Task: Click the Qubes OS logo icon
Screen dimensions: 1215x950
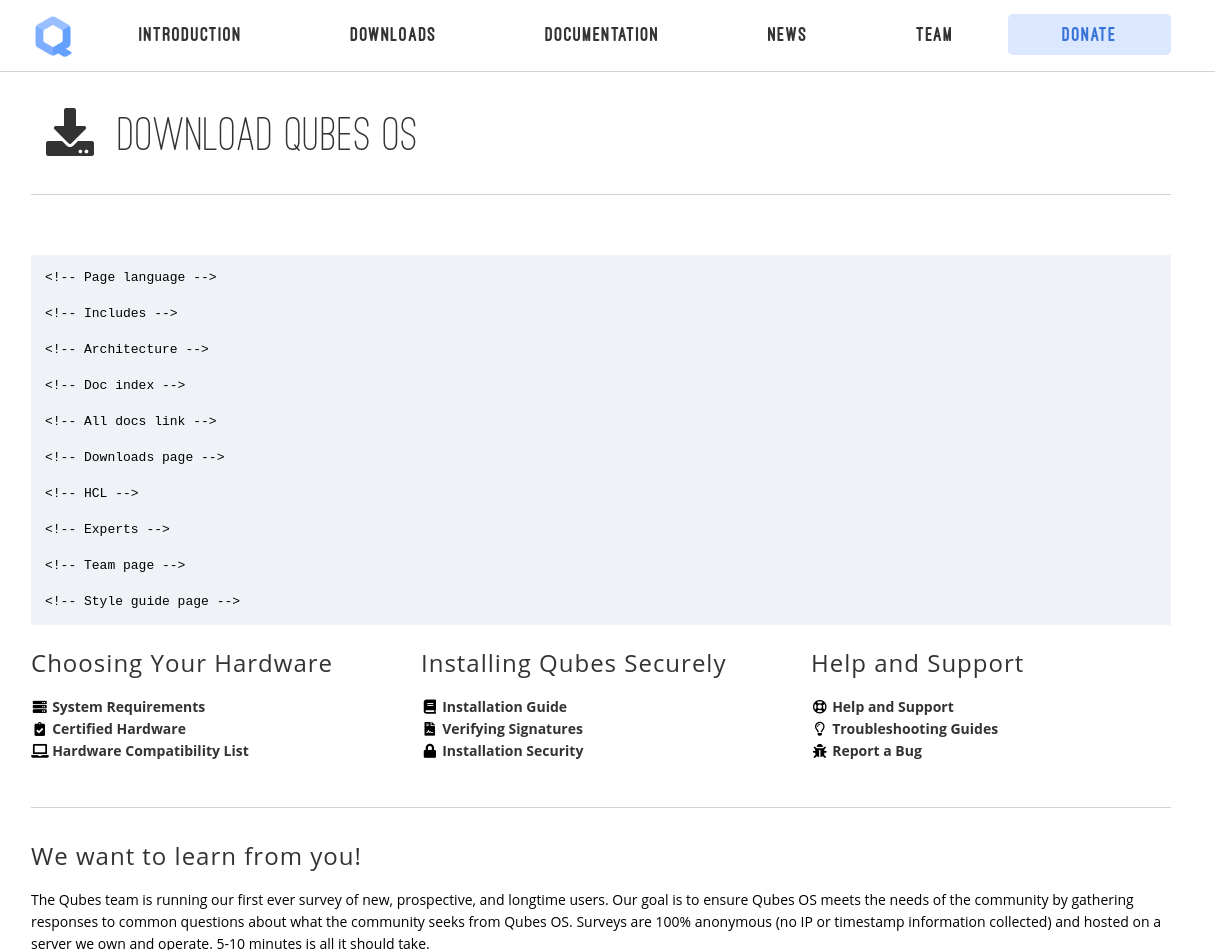Action: pyautogui.click(x=53, y=36)
